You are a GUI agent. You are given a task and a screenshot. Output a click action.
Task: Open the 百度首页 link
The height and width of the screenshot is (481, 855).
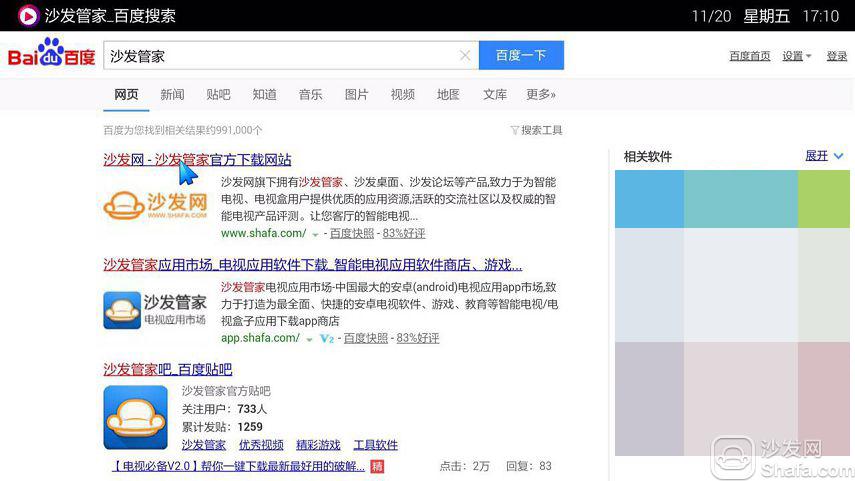coord(750,56)
